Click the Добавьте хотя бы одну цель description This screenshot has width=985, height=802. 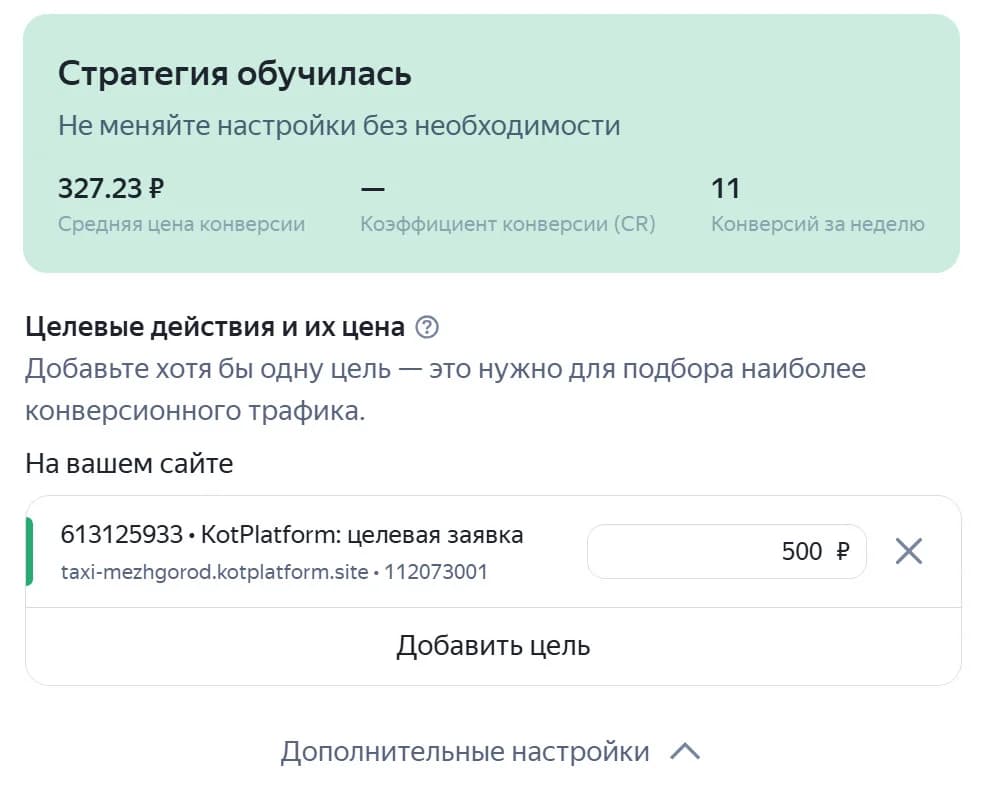[445, 389]
